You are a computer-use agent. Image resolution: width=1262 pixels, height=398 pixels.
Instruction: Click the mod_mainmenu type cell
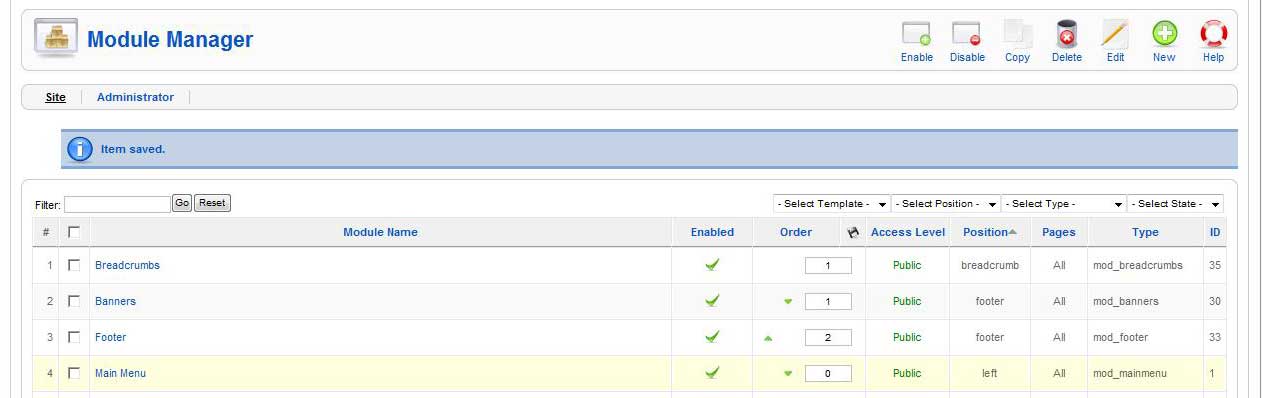(x=1130, y=373)
